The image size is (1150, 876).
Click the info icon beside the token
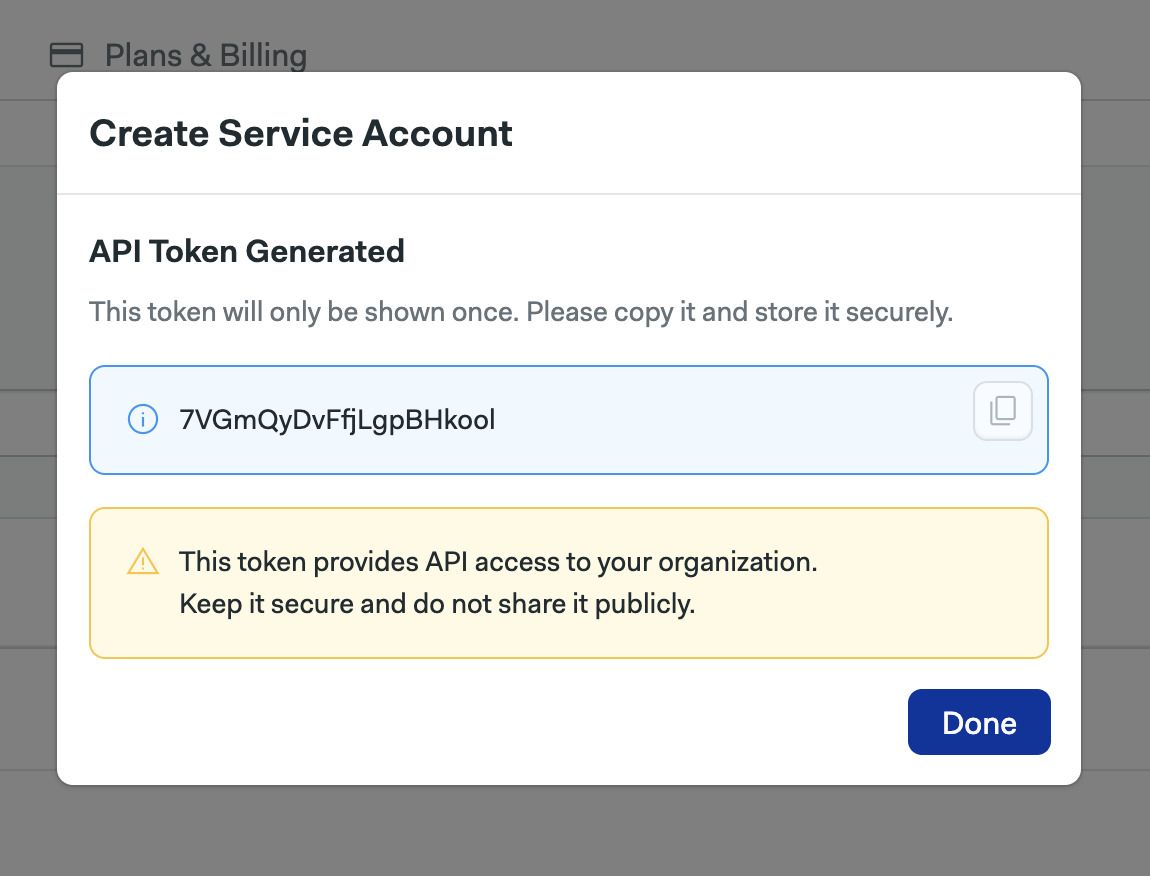[143, 420]
